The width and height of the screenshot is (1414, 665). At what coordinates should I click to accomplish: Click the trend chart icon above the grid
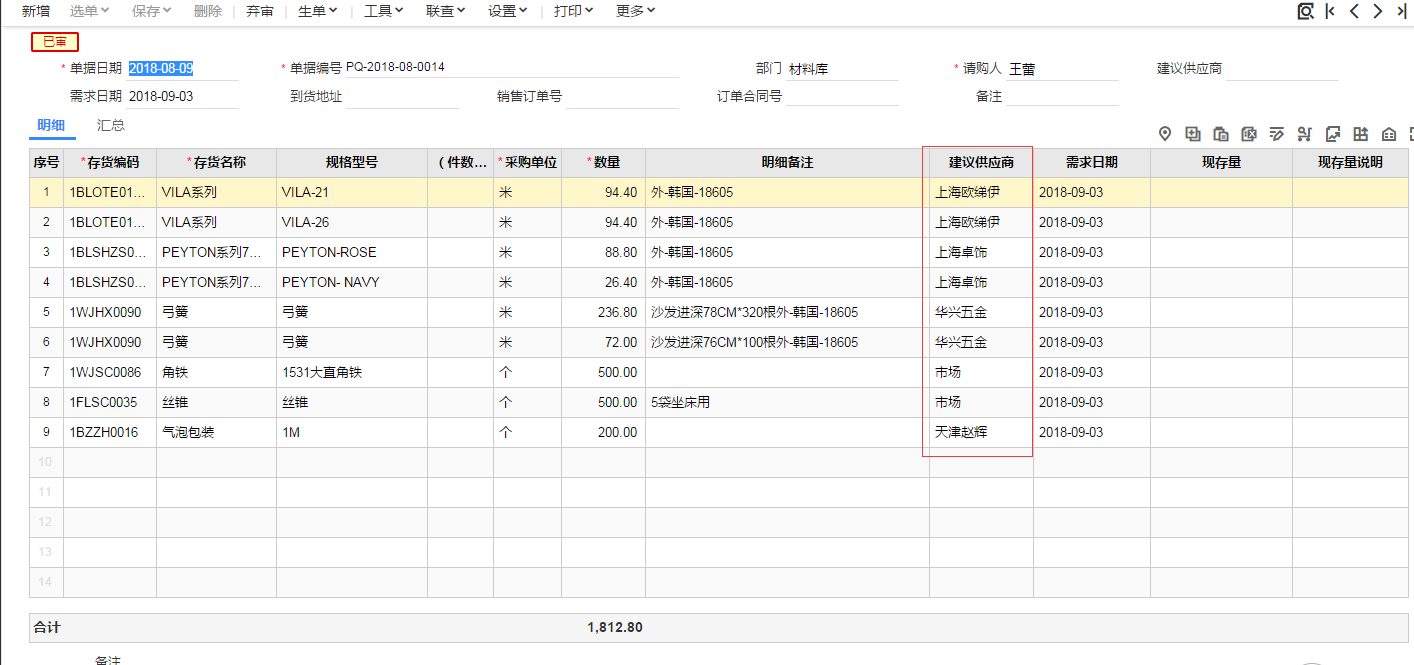pyautogui.click(x=1333, y=134)
